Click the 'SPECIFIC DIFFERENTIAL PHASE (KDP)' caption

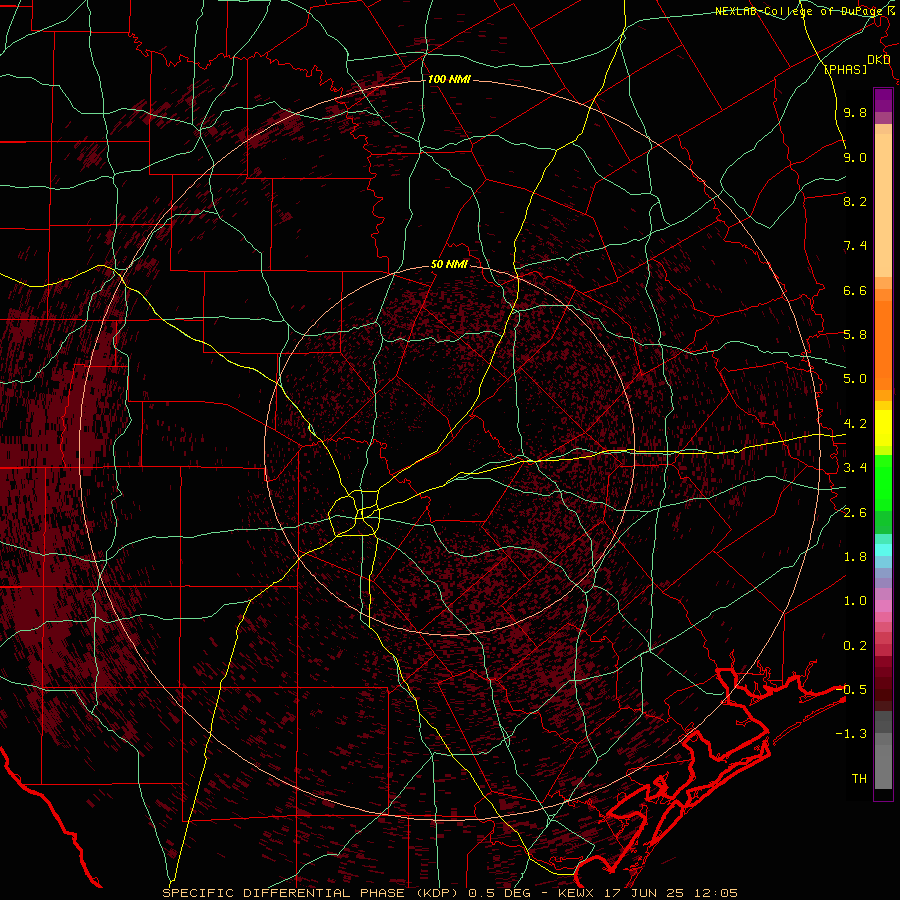[x=313, y=893]
